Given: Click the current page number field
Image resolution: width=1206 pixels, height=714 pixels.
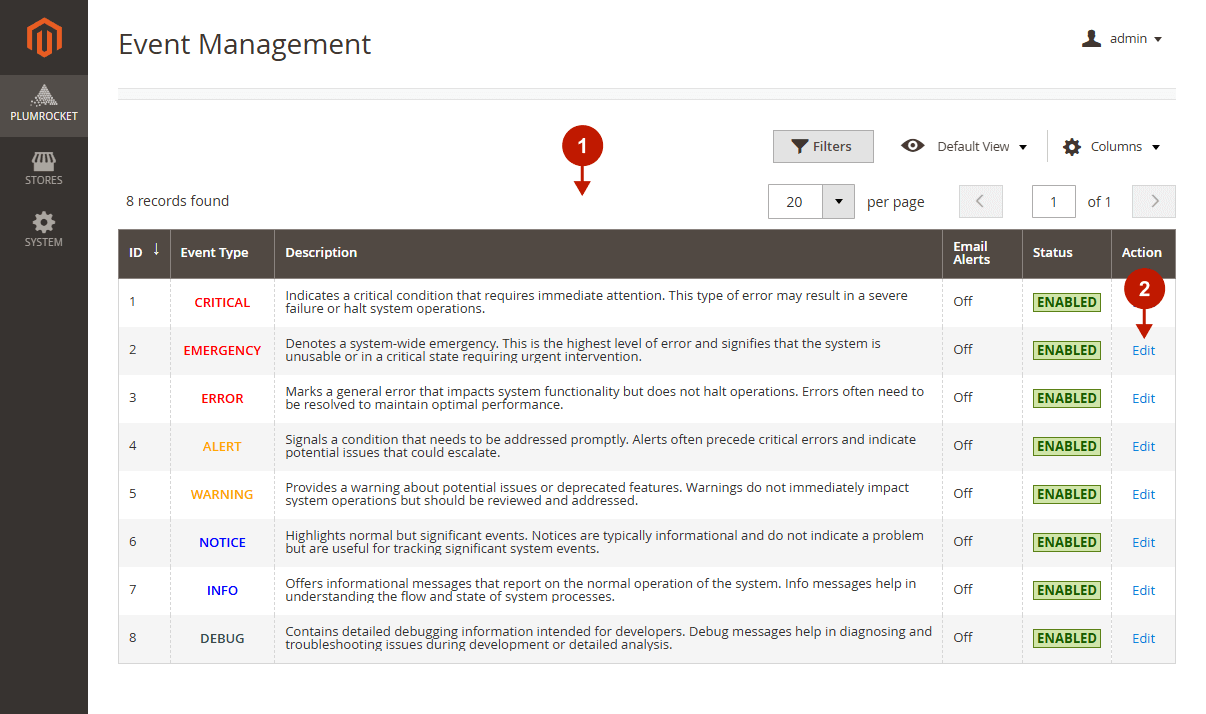Looking at the screenshot, I should pos(1053,201).
